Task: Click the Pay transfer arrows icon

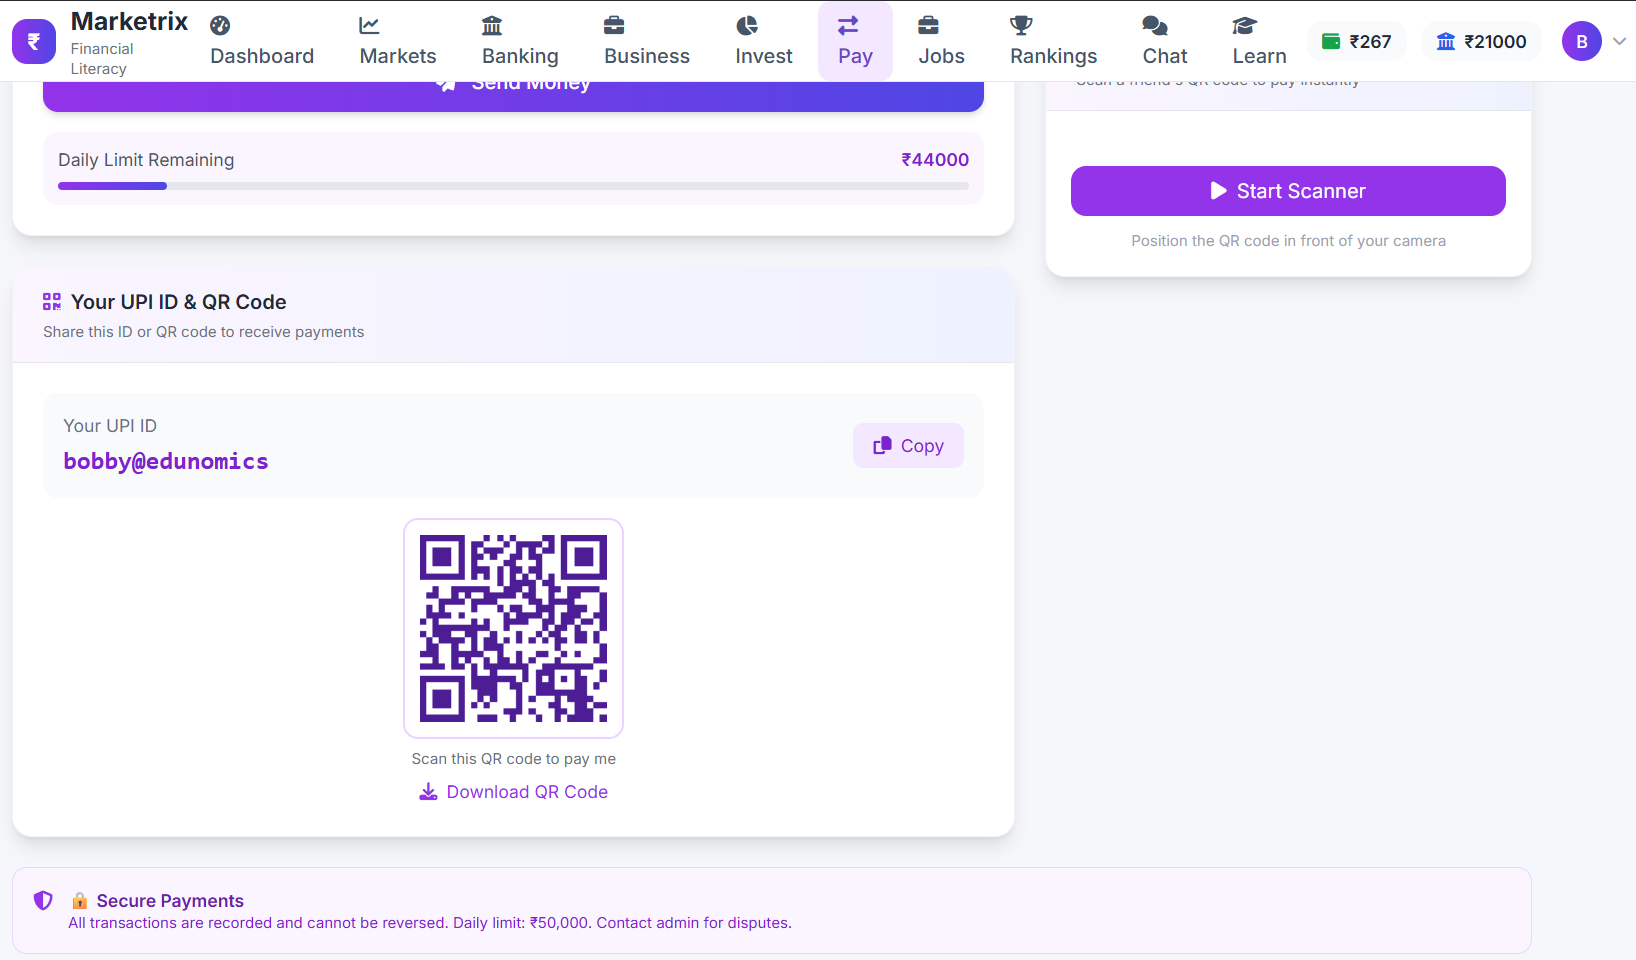Action: (x=848, y=26)
